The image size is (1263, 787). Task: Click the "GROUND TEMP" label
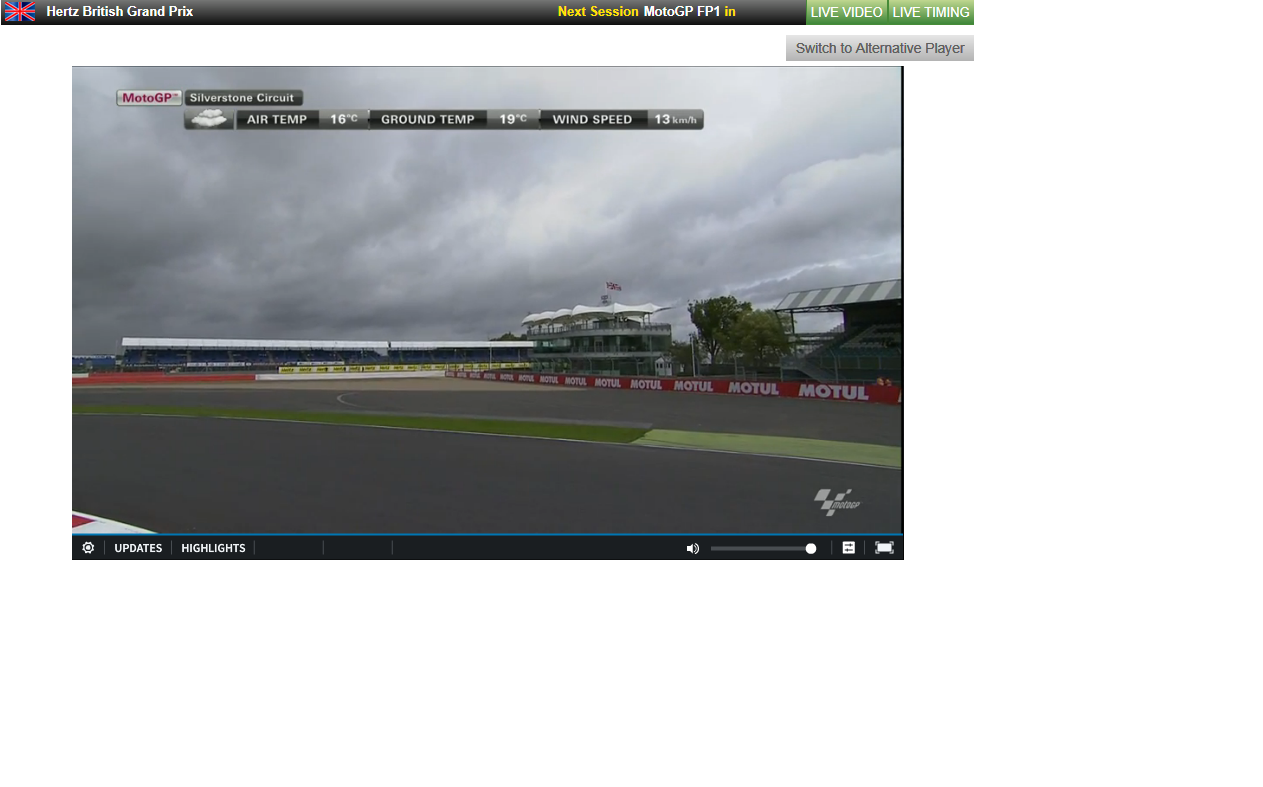point(428,119)
